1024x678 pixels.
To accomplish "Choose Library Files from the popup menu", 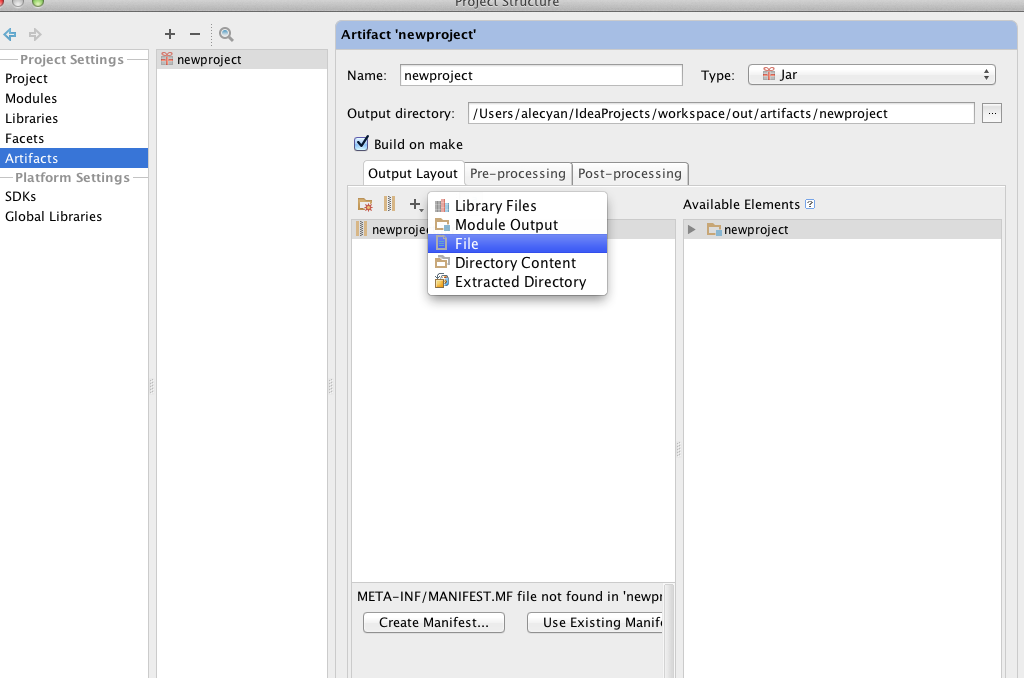I will pyautogui.click(x=517, y=206).
